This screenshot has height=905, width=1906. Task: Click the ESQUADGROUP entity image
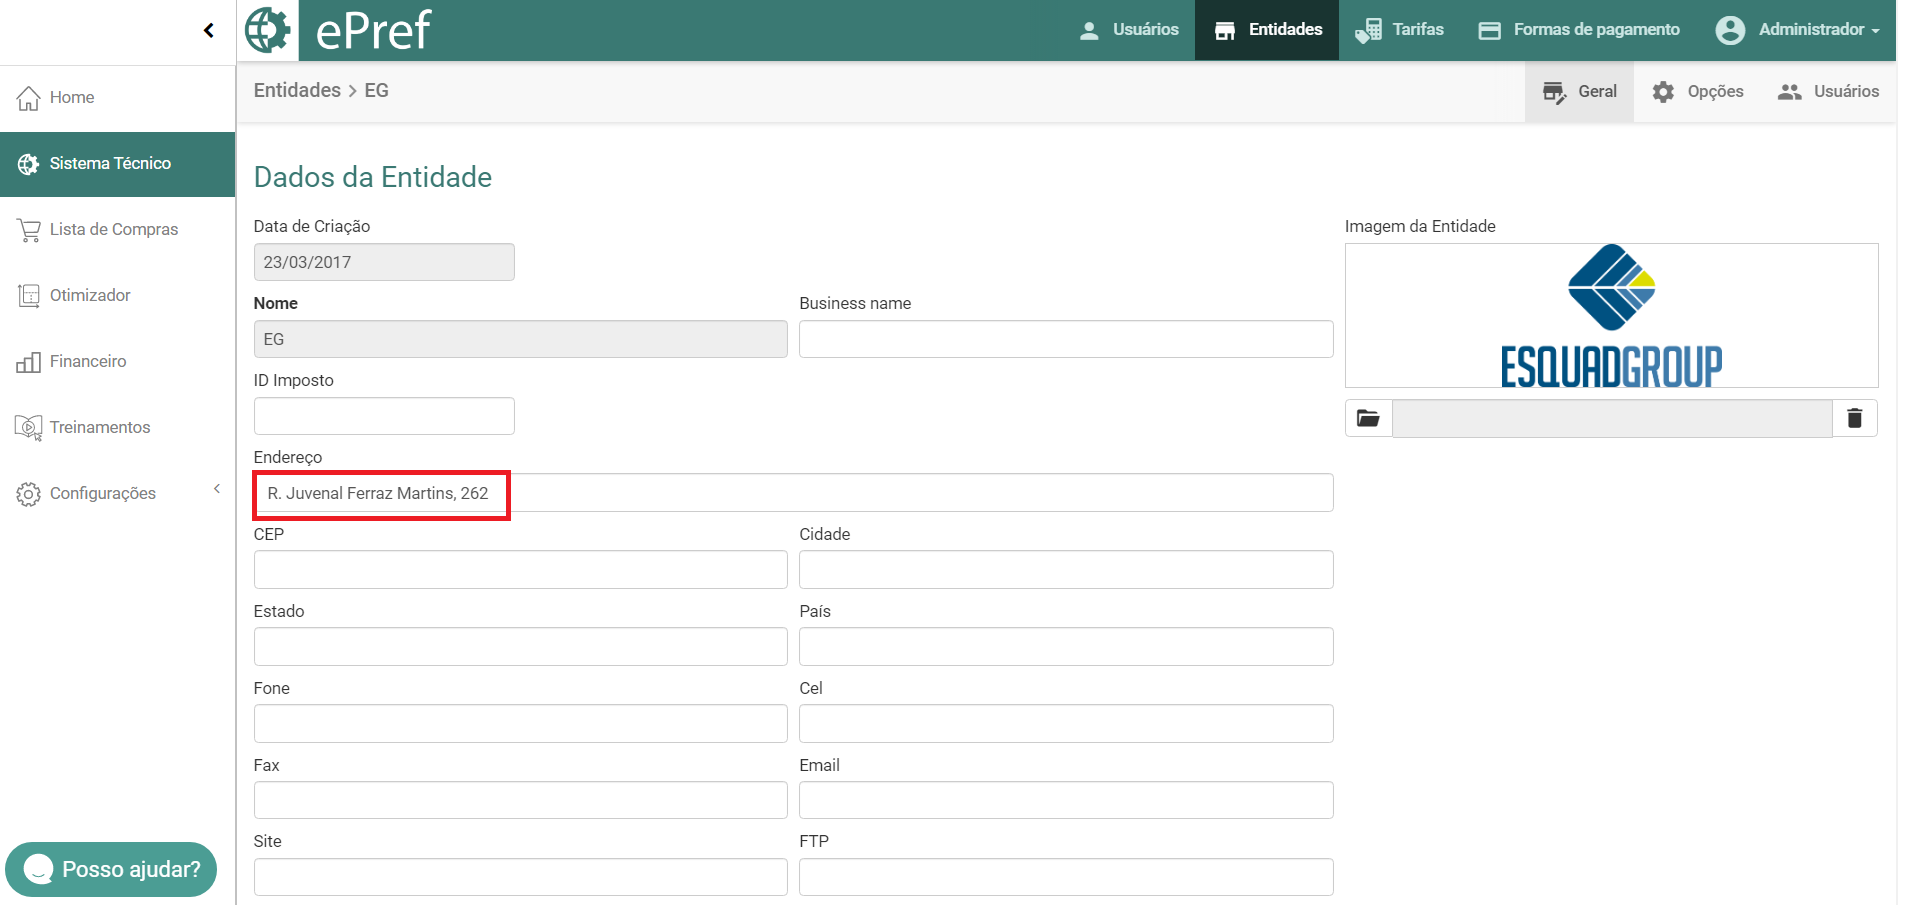[1610, 315]
